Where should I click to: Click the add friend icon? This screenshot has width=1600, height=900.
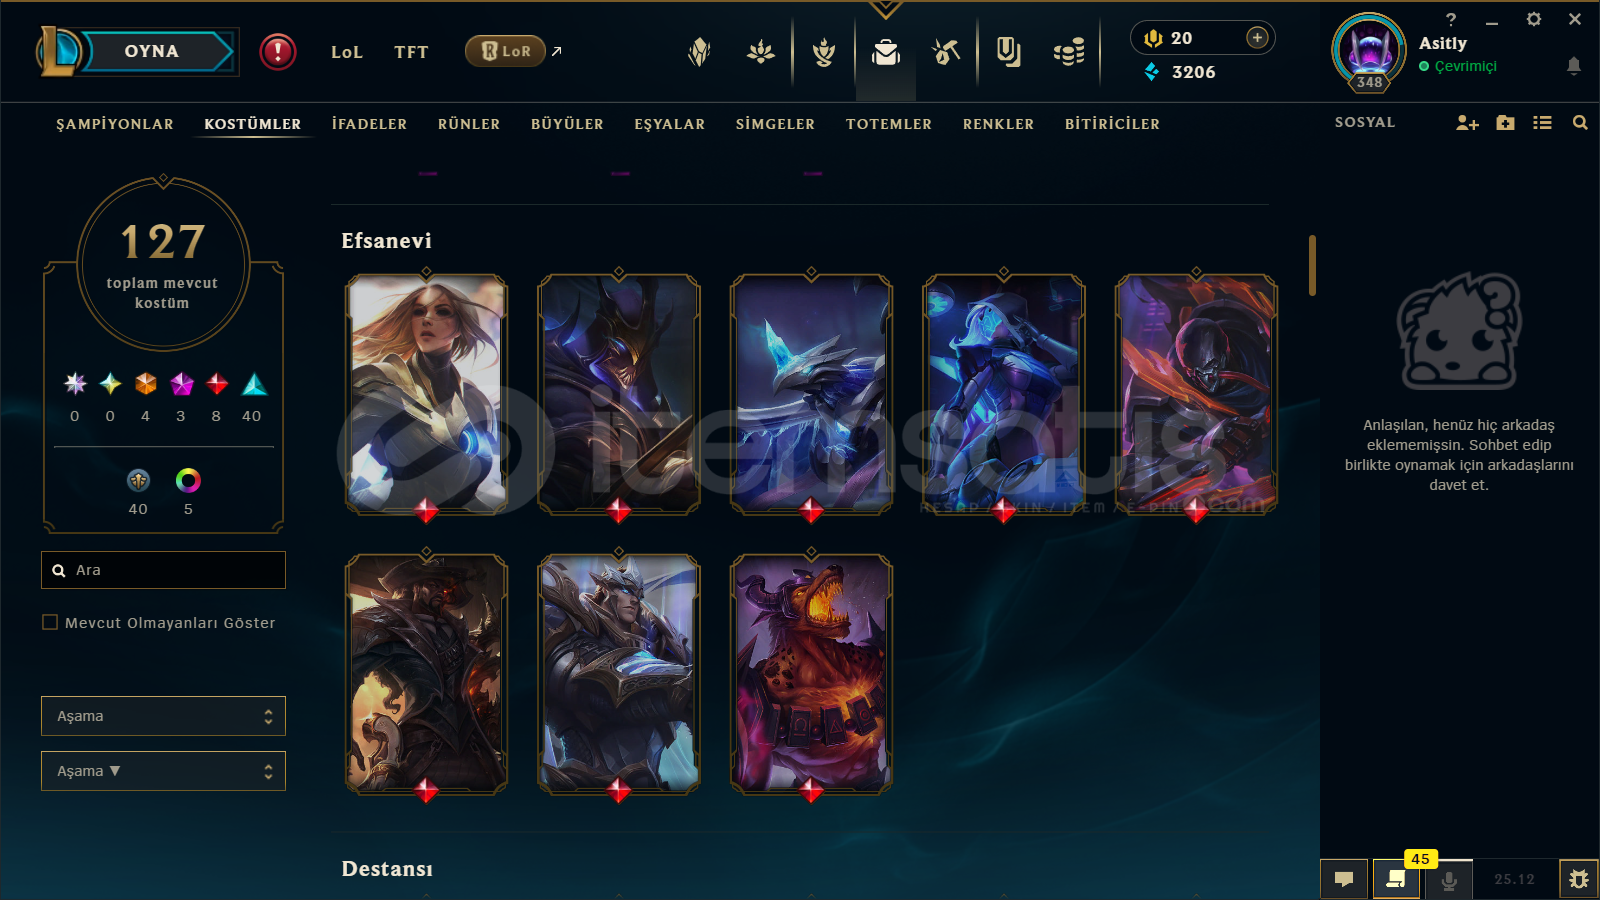(x=1467, y=122)
